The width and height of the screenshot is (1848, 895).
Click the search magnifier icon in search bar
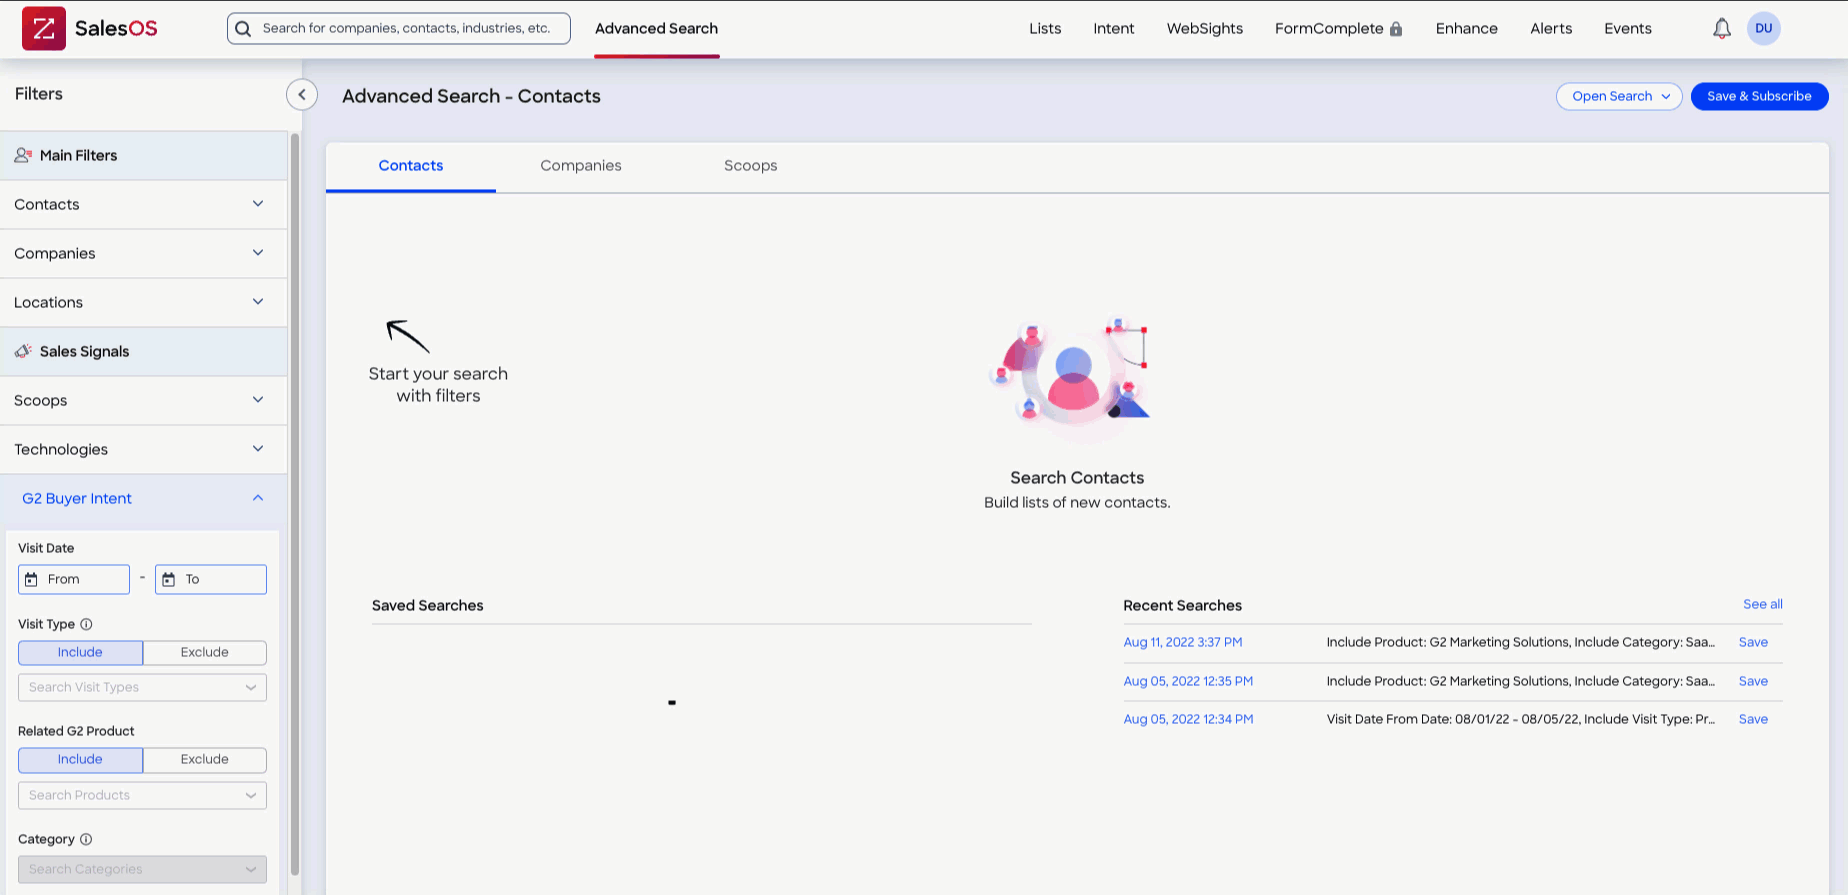[243, 29]
